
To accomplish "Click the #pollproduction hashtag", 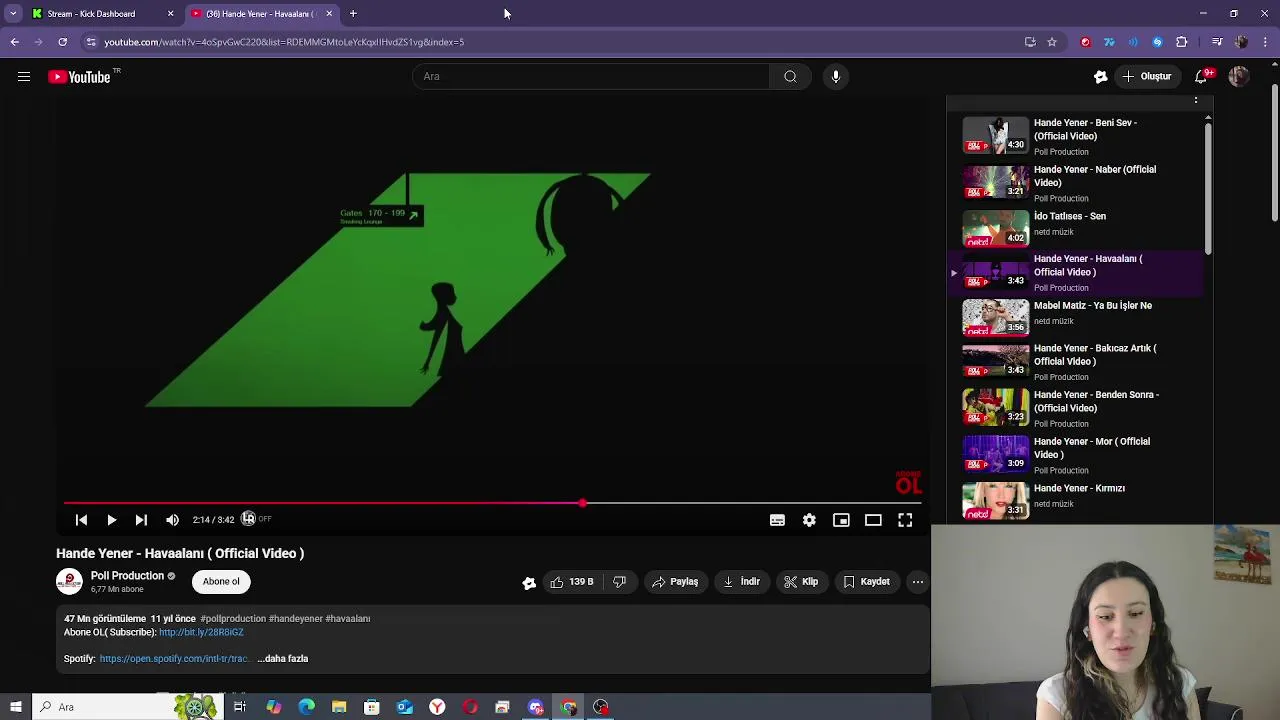I will [x=233, y=619].
